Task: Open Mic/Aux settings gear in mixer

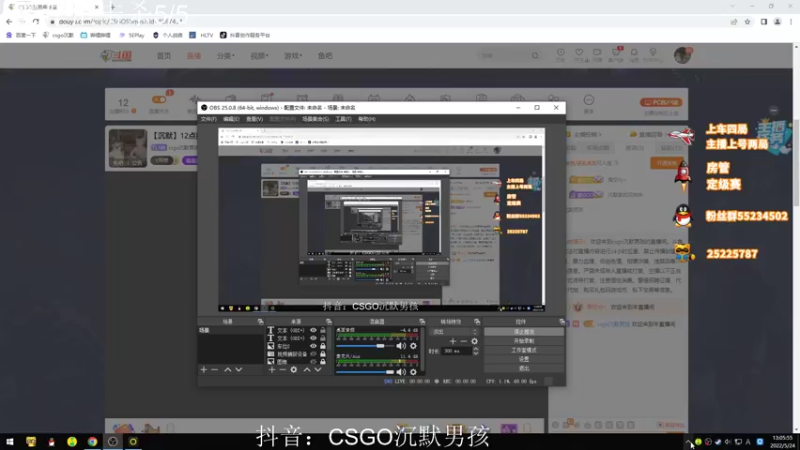Action: pyautogui.click(x=413, y=372)
